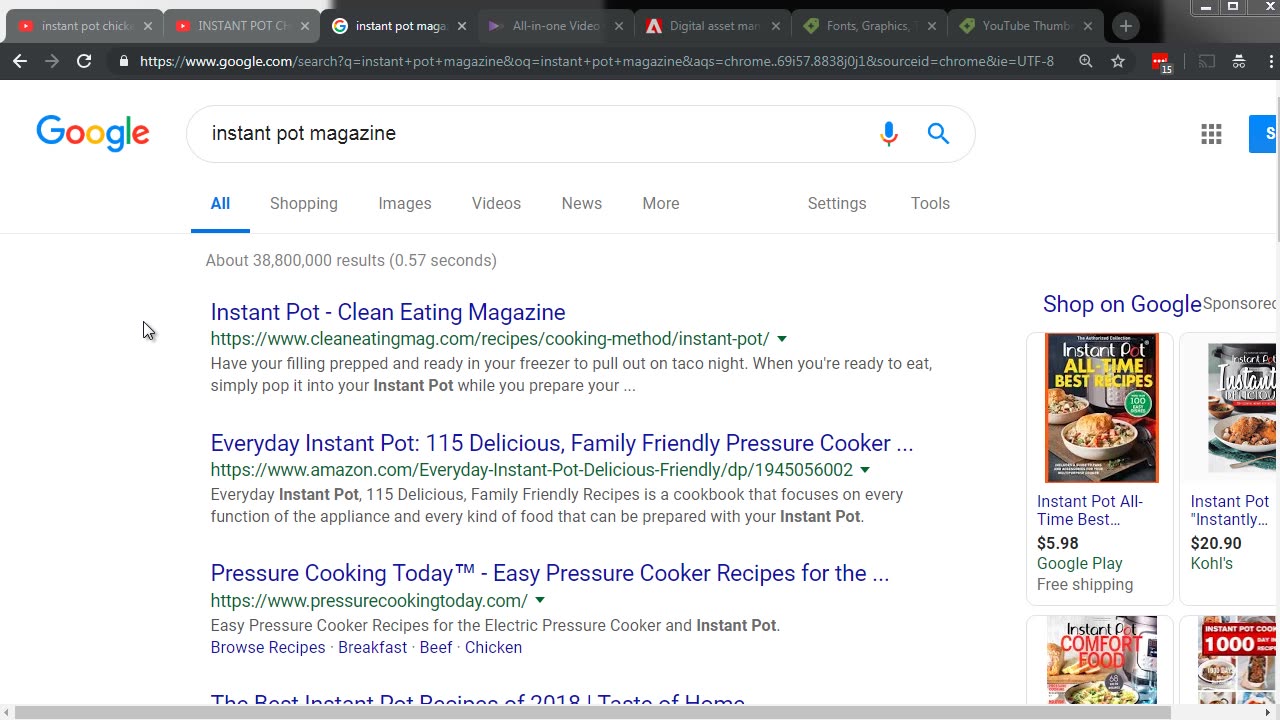The image size is (1280, 720).
Task: Click the zoom magnifier icon in address bar
Action: [1085, 61]
